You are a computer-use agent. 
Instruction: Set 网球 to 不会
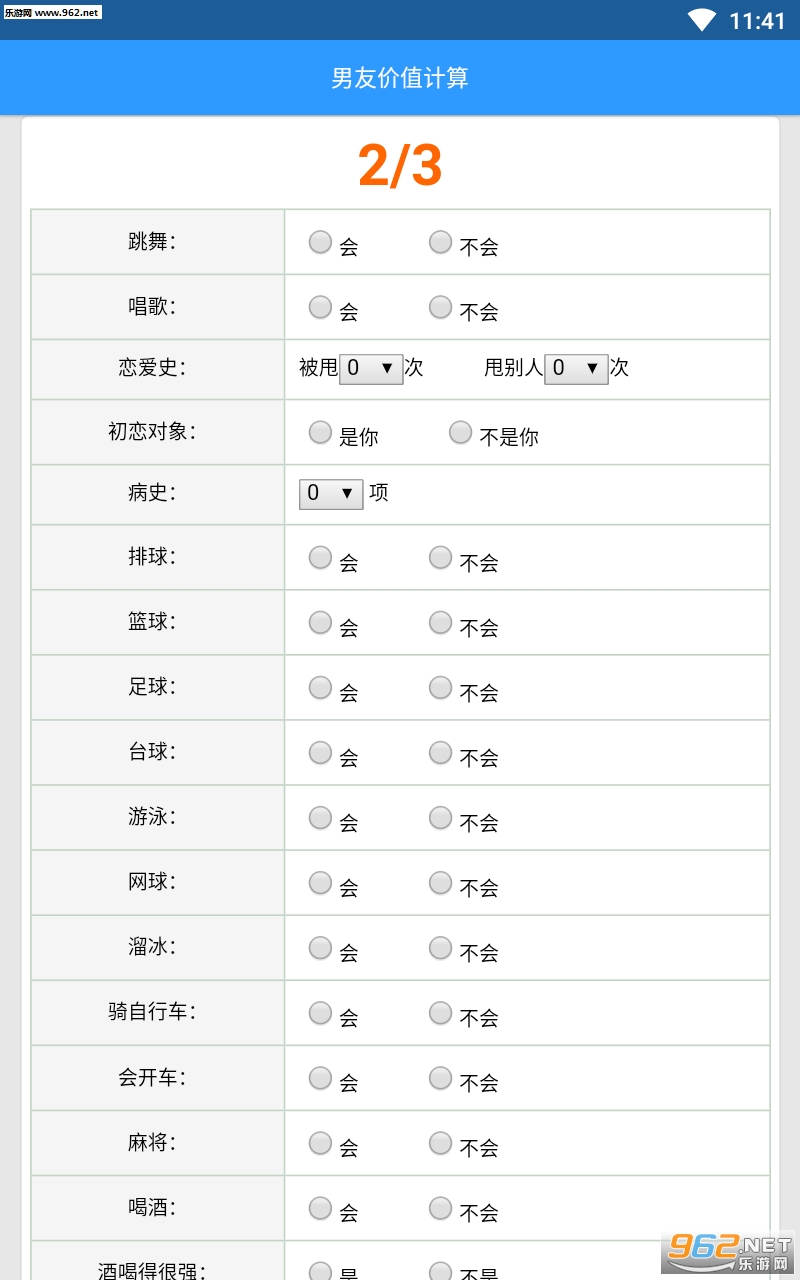[440, 882]
